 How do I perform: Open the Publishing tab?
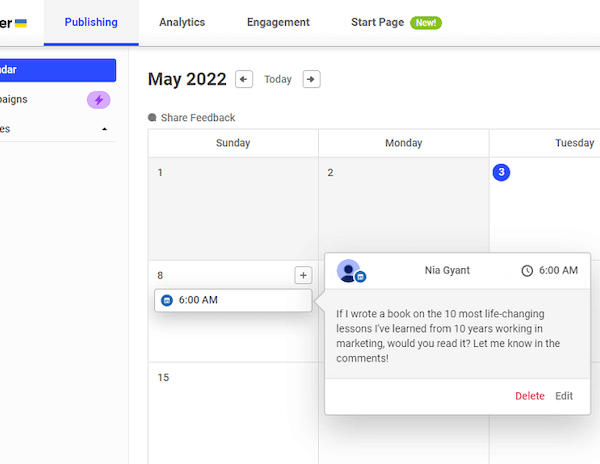91,22
